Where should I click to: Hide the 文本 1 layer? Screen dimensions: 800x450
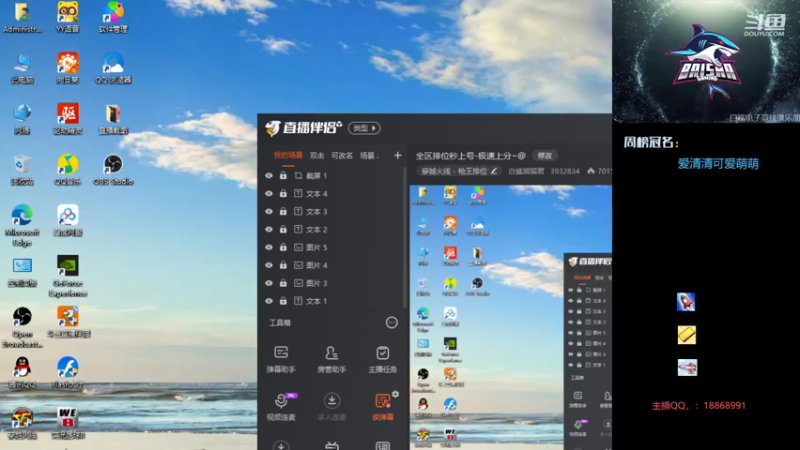[x=269, y=301]
